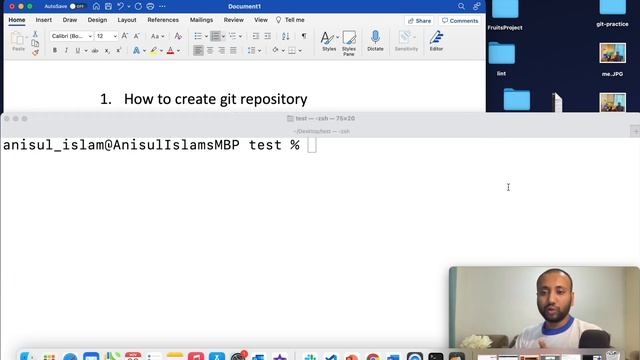This screenshot has height=360, width=640.
Task: Toggle strikethrough formatting
Action: coord(95,50)
